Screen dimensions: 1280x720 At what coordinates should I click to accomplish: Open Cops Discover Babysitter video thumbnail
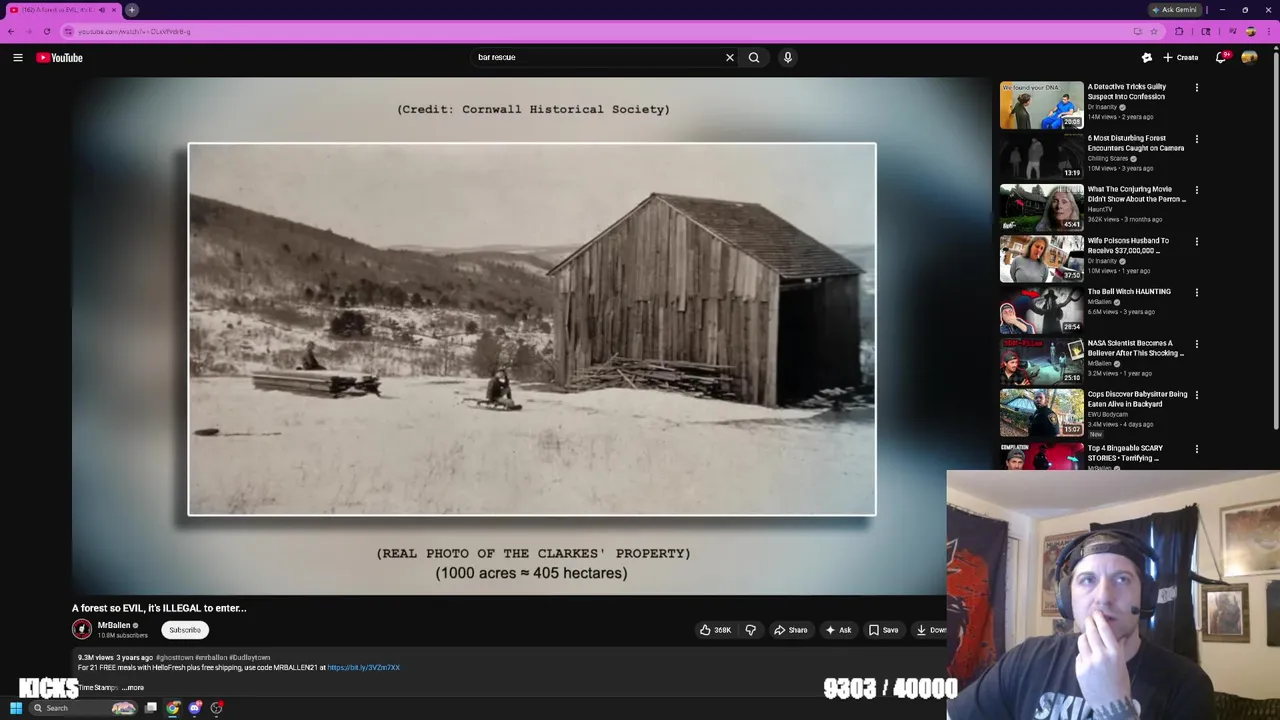(1041, 413)
